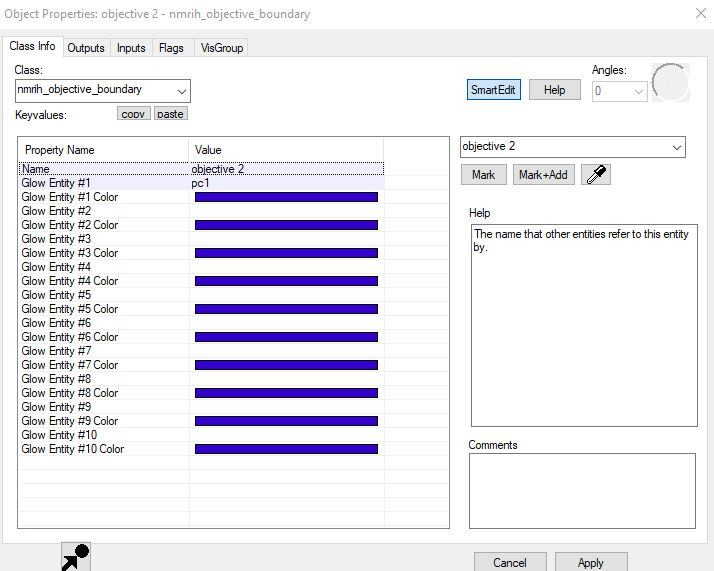Select the Glow Entity #10 row
This screenshot has height=571, width=714.
pyautogui.click(x=201, y=435)
